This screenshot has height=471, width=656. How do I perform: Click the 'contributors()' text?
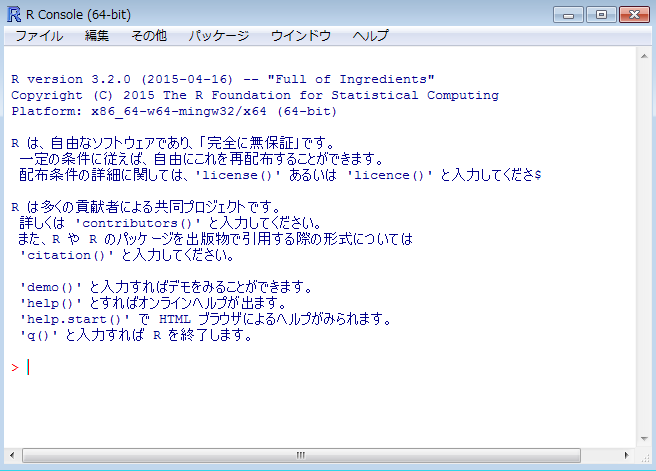coord(138,223)
